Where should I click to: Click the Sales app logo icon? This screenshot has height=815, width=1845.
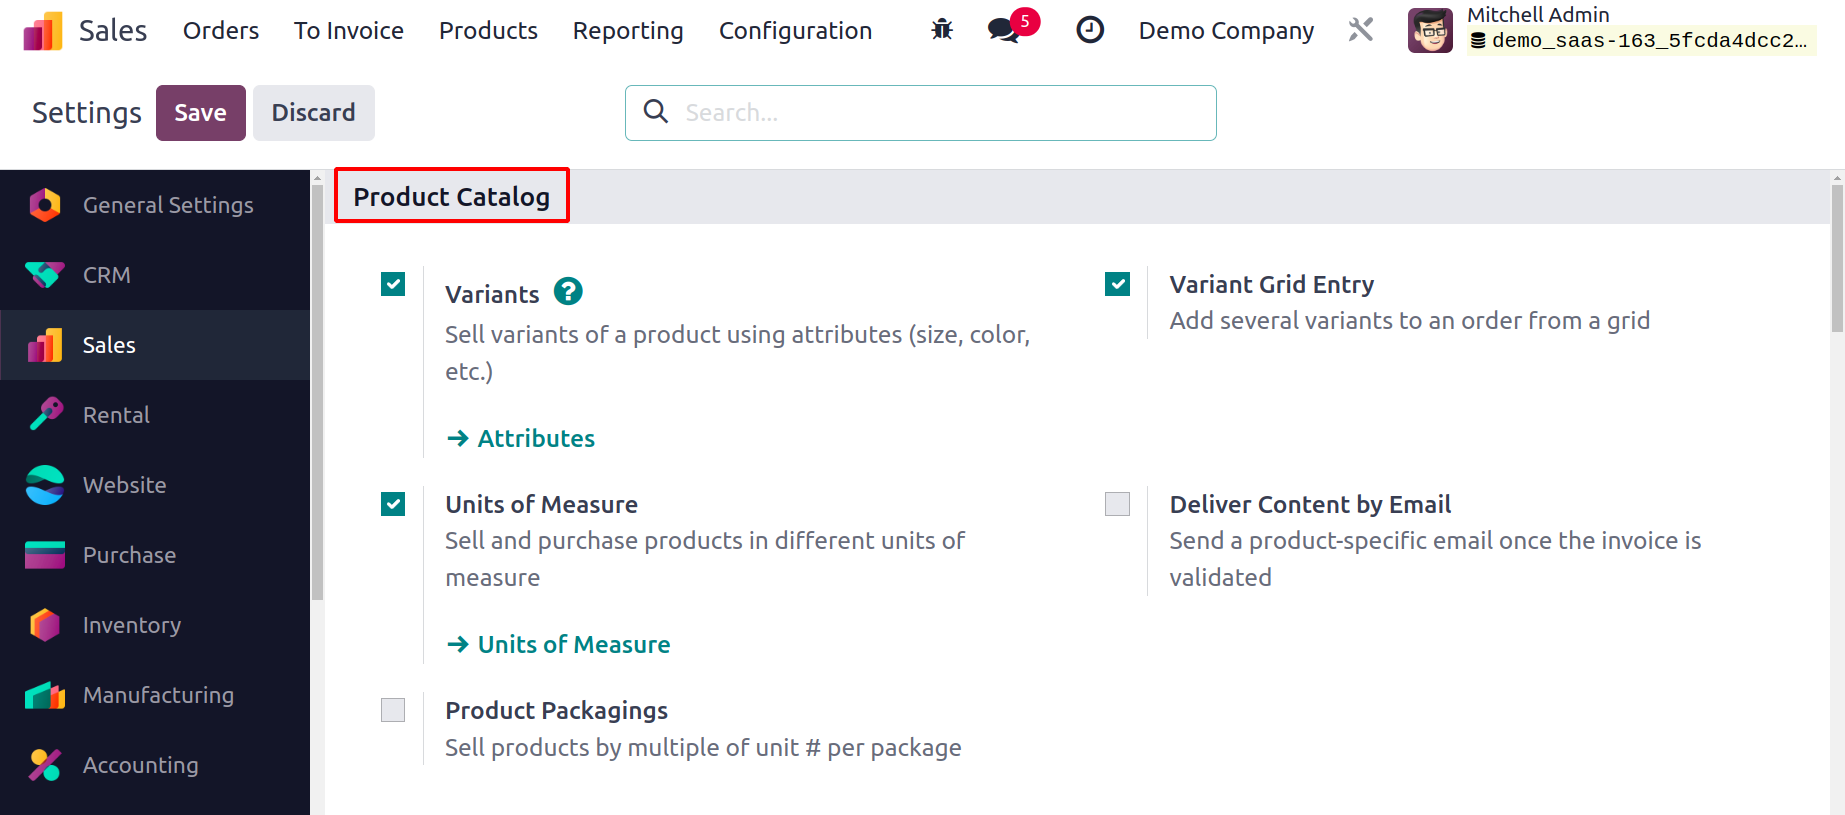click(x=43, y=31)
